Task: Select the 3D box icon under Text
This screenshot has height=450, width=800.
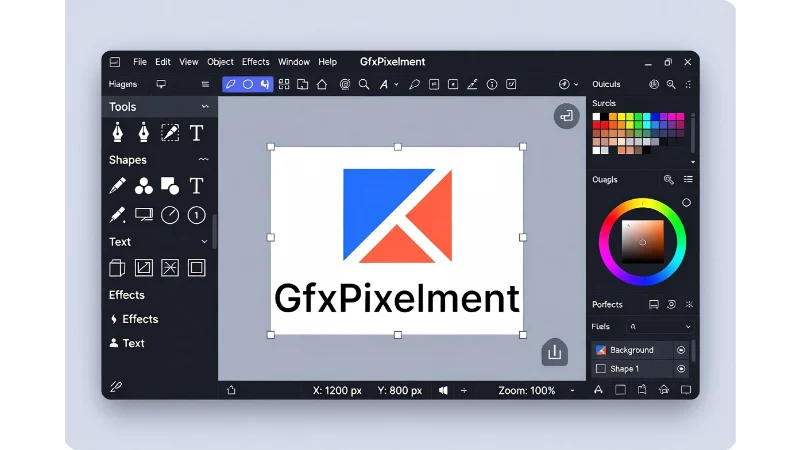Action: [x=117, y=268]
